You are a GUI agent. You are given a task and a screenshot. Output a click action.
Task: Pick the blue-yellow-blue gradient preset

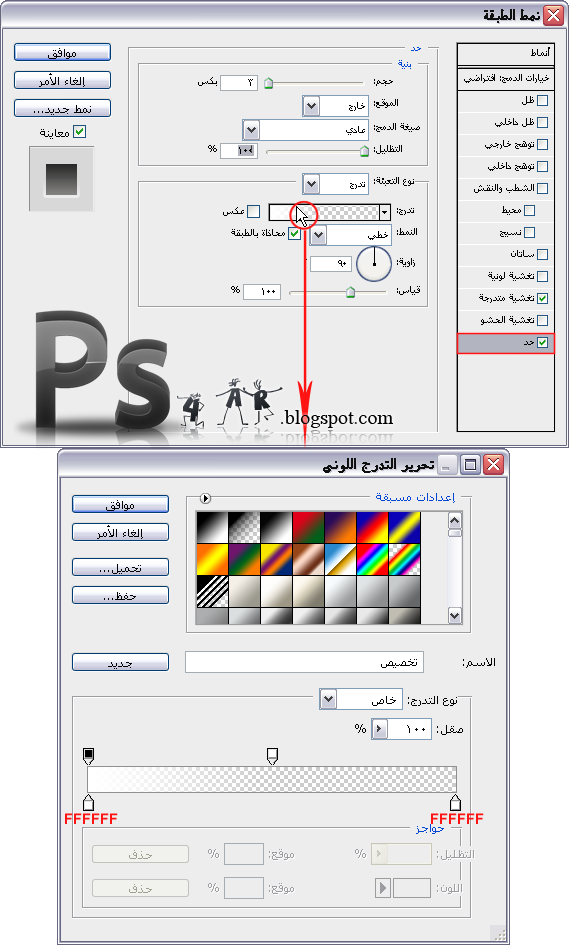click(404, 527)
